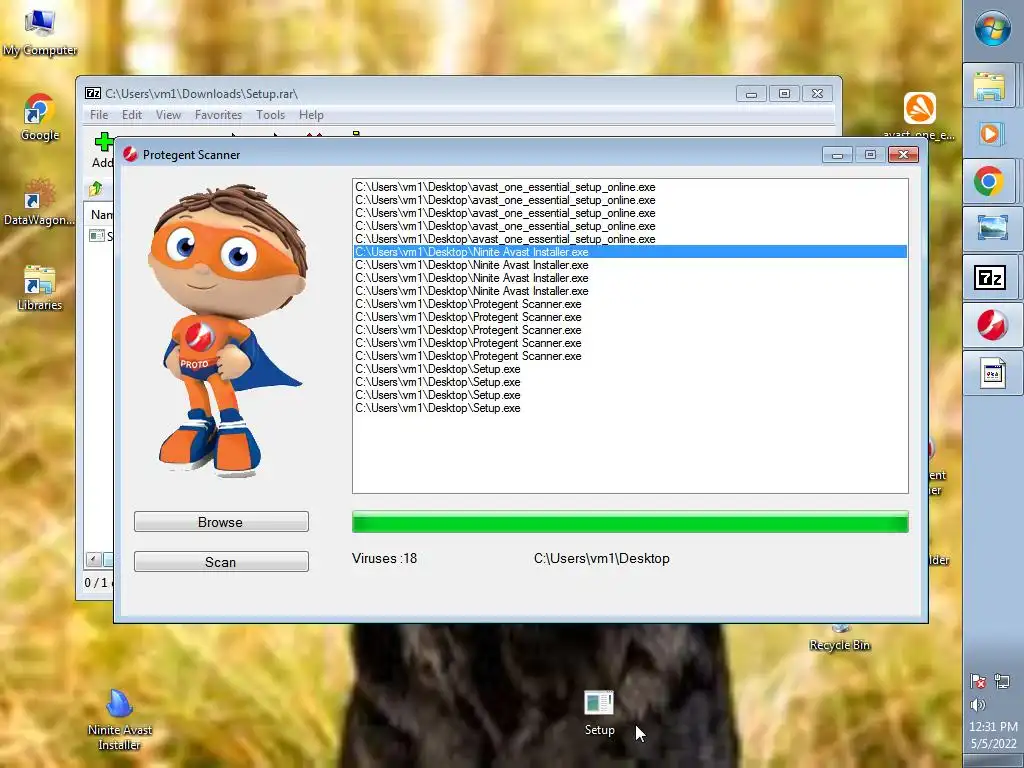
Task: Launch the media player taskbar icon
Action: (989, 134)
